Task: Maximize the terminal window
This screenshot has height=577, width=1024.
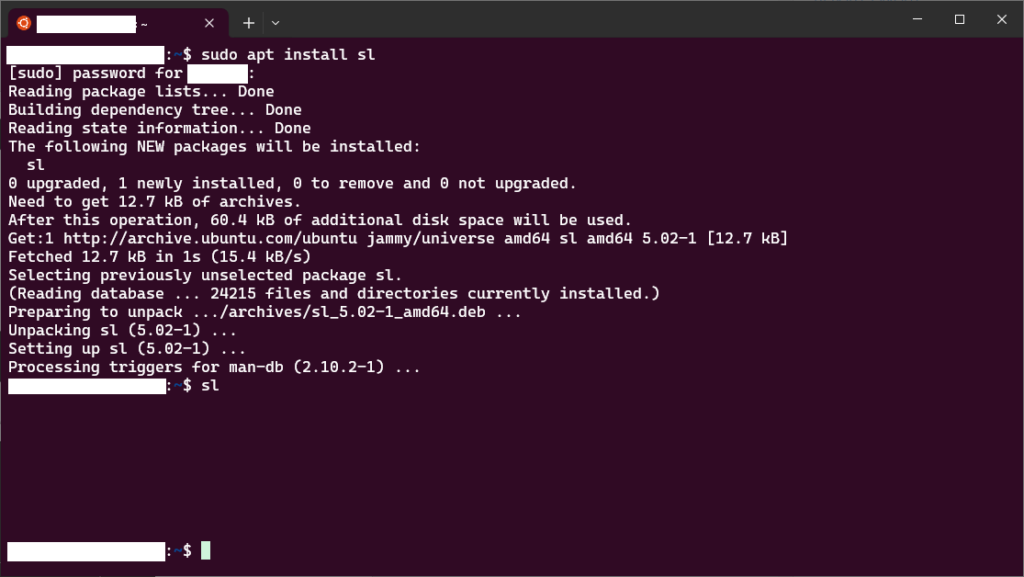Action: [x=959, y=20]
